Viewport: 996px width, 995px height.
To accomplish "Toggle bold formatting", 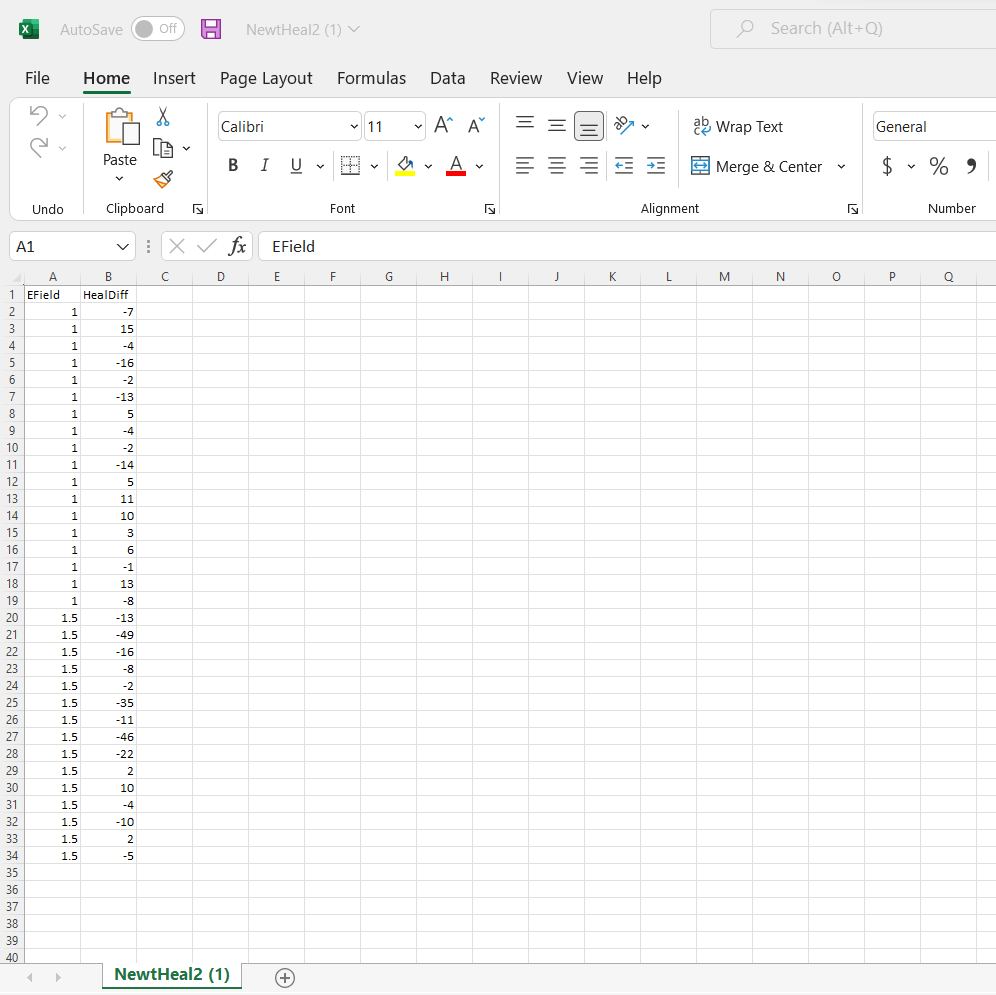I will tap(232, 165).
